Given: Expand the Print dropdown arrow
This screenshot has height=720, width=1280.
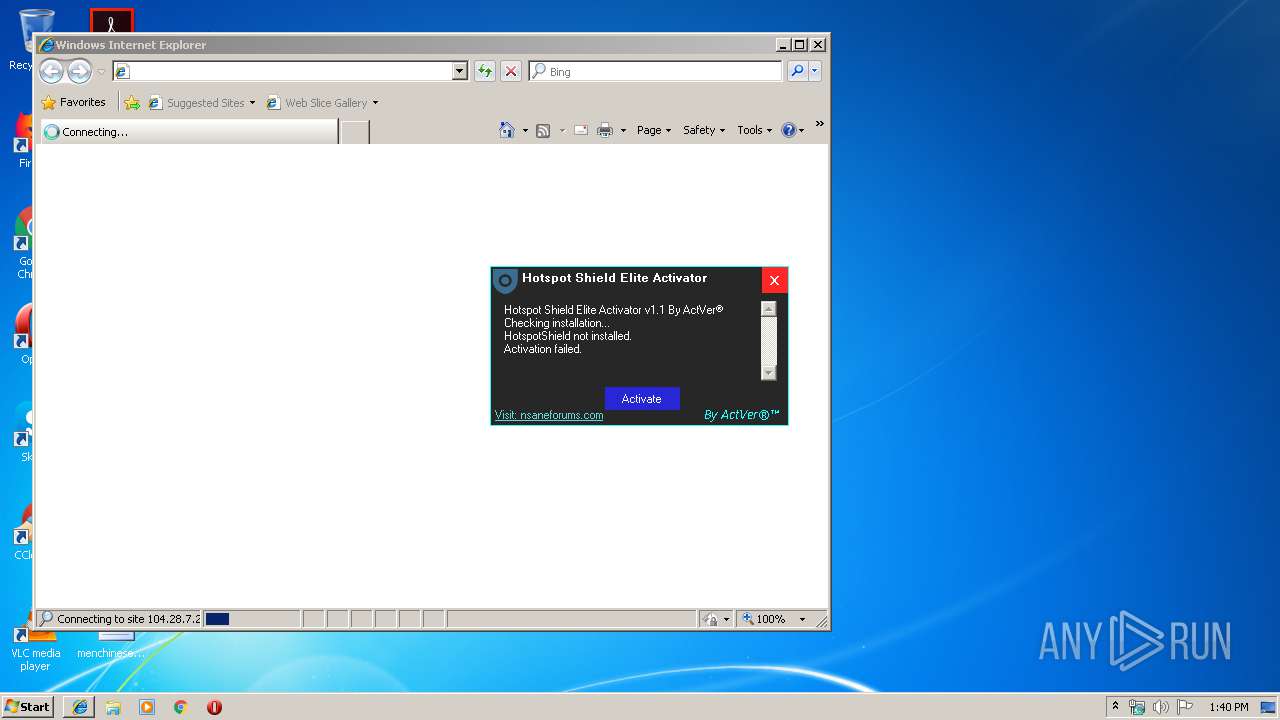Looking at the screenshot, I should coord(623,130).
